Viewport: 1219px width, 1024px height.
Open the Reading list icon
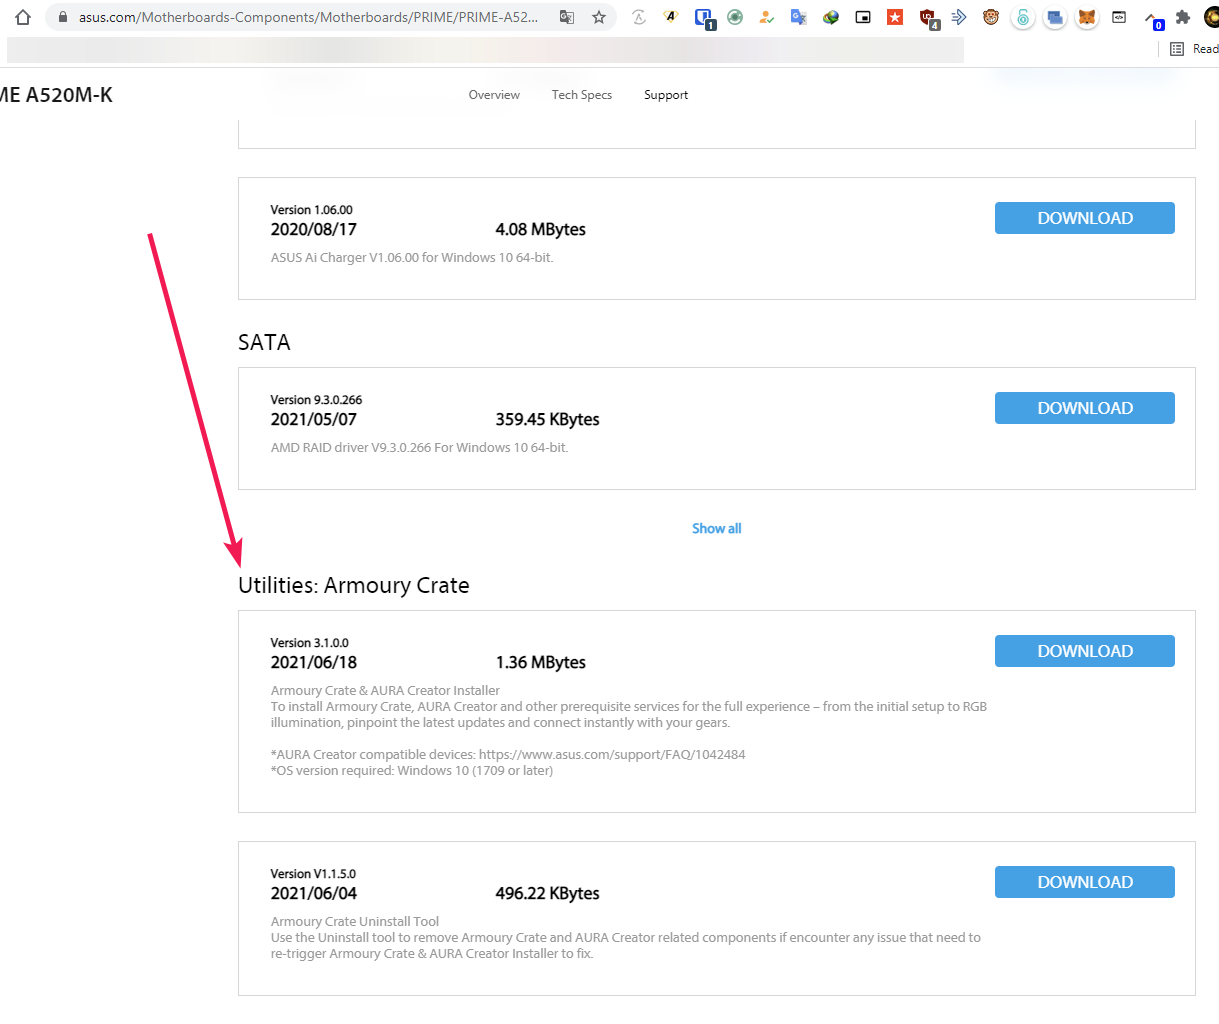tap(1177, 49)
